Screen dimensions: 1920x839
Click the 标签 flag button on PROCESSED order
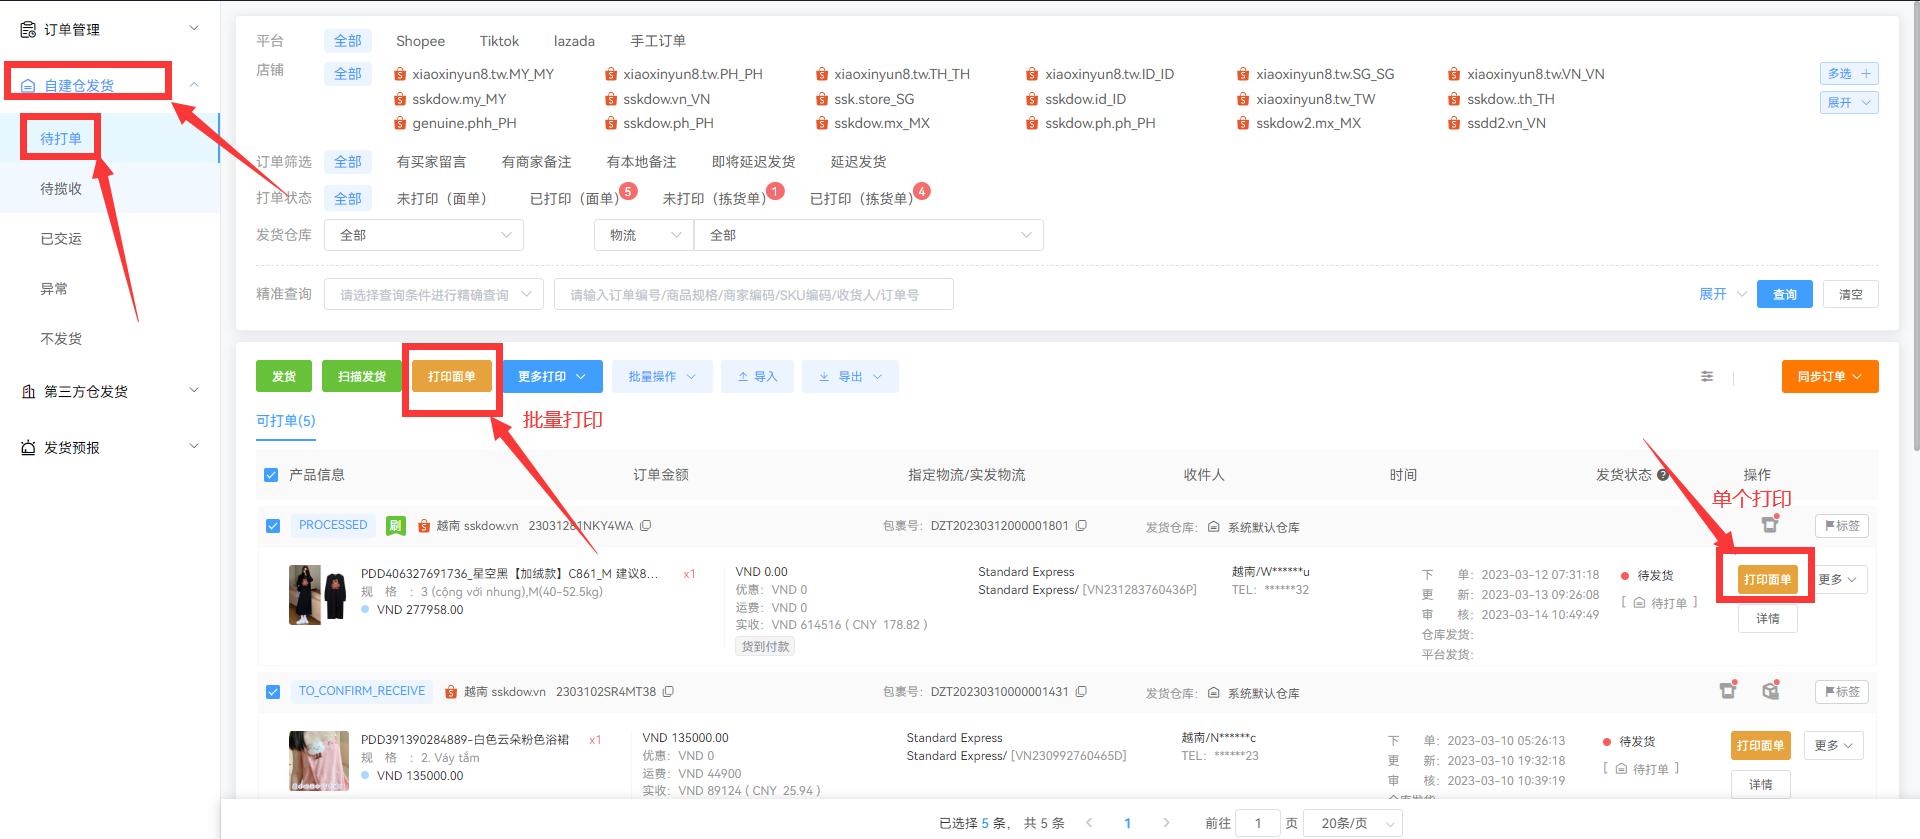coord(1842,525)
